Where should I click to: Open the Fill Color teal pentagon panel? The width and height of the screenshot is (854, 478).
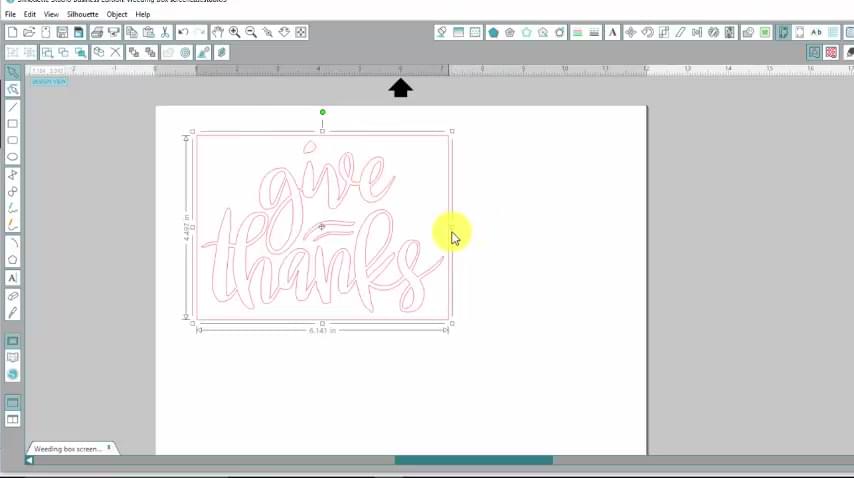coord(493,32)
